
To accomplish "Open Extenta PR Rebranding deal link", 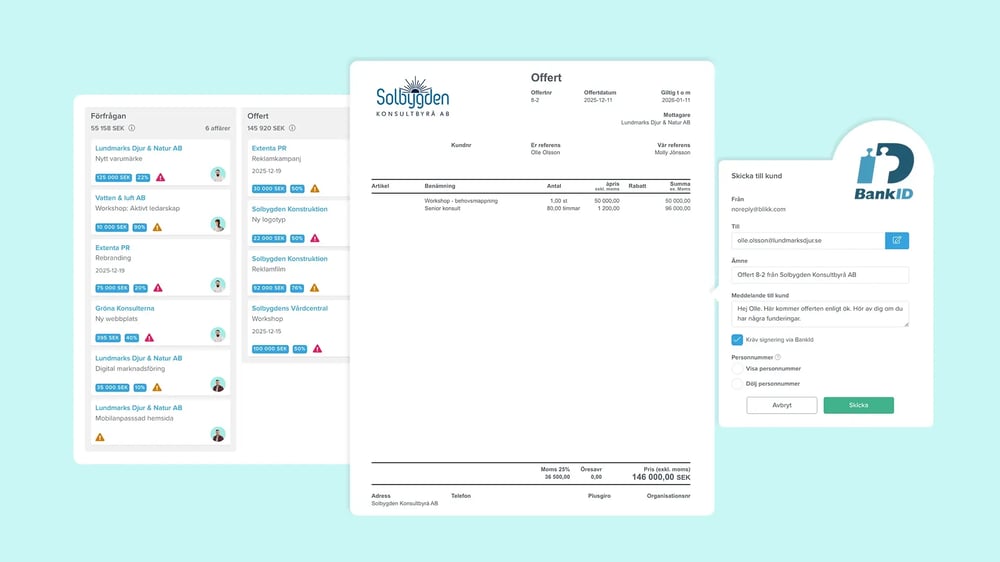I will (112, 248).
